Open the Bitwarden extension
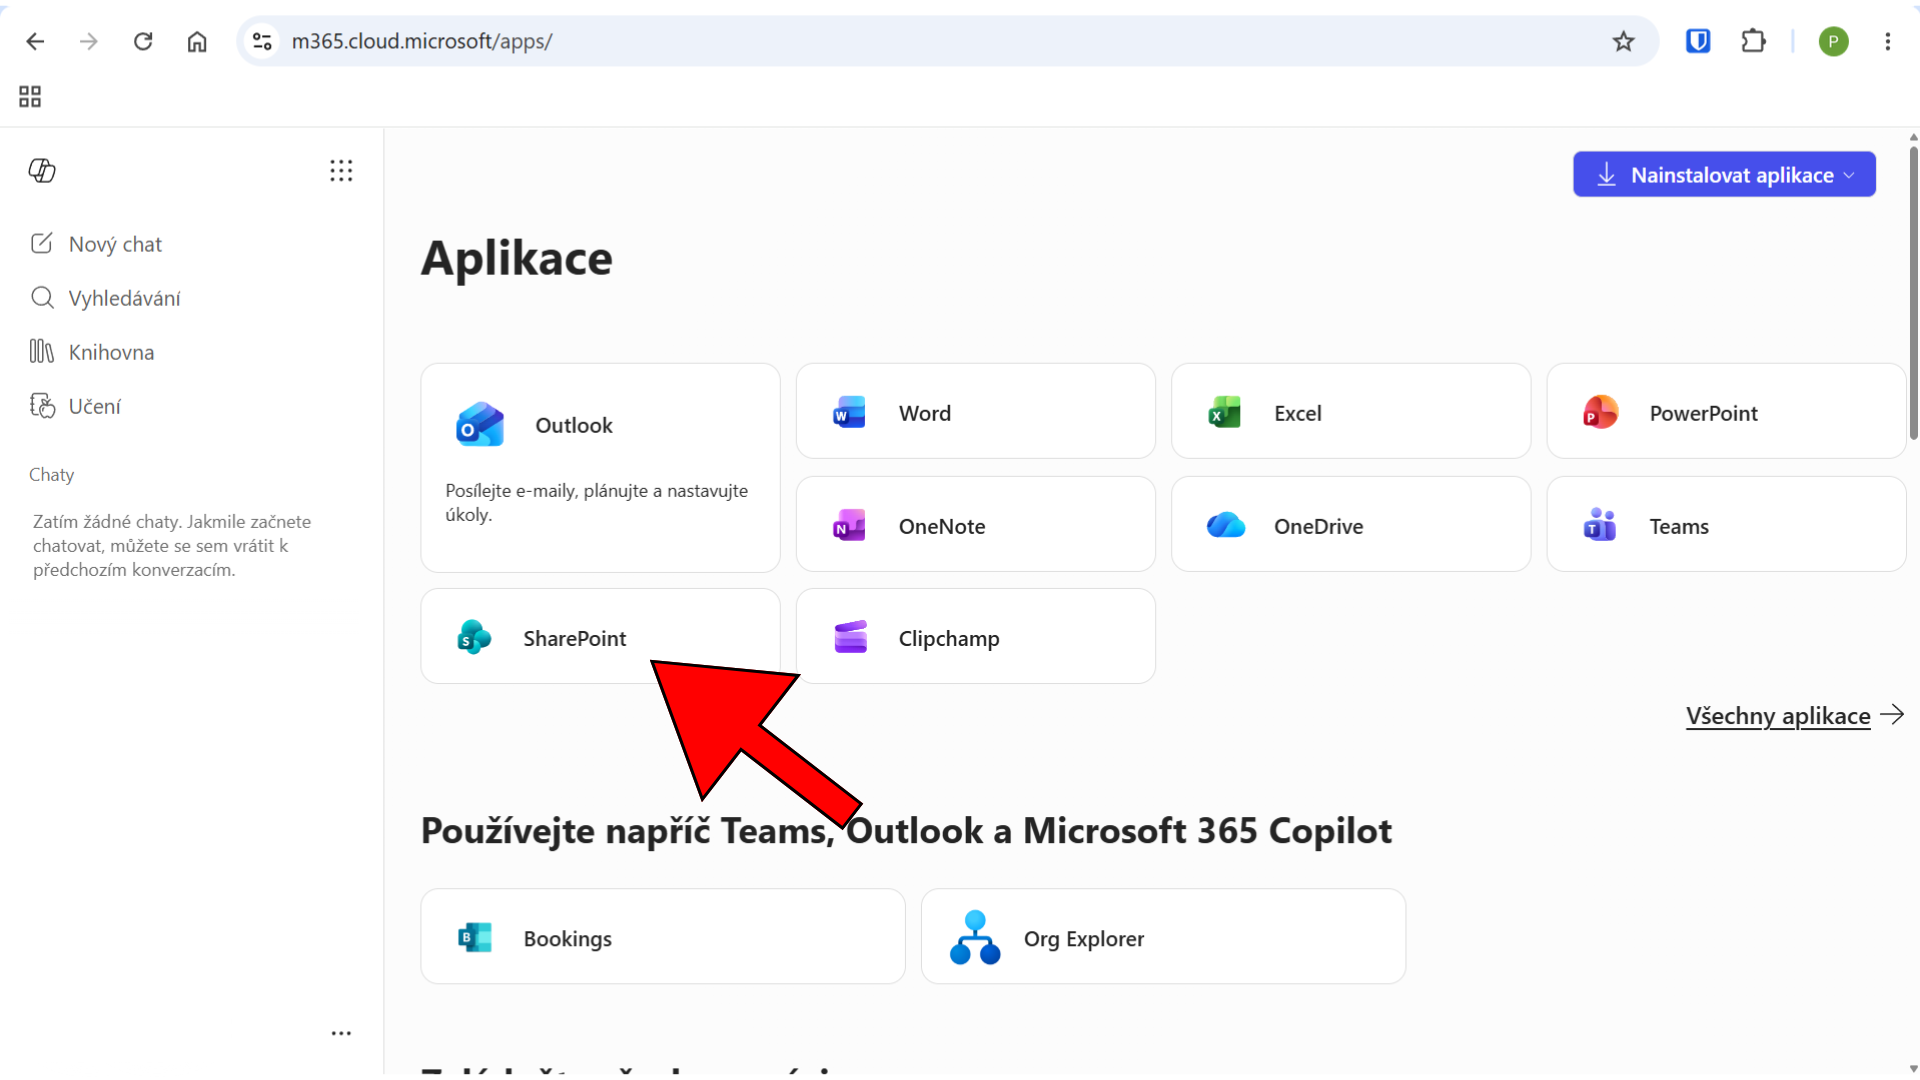1920x1080 pixels. 1698,41
